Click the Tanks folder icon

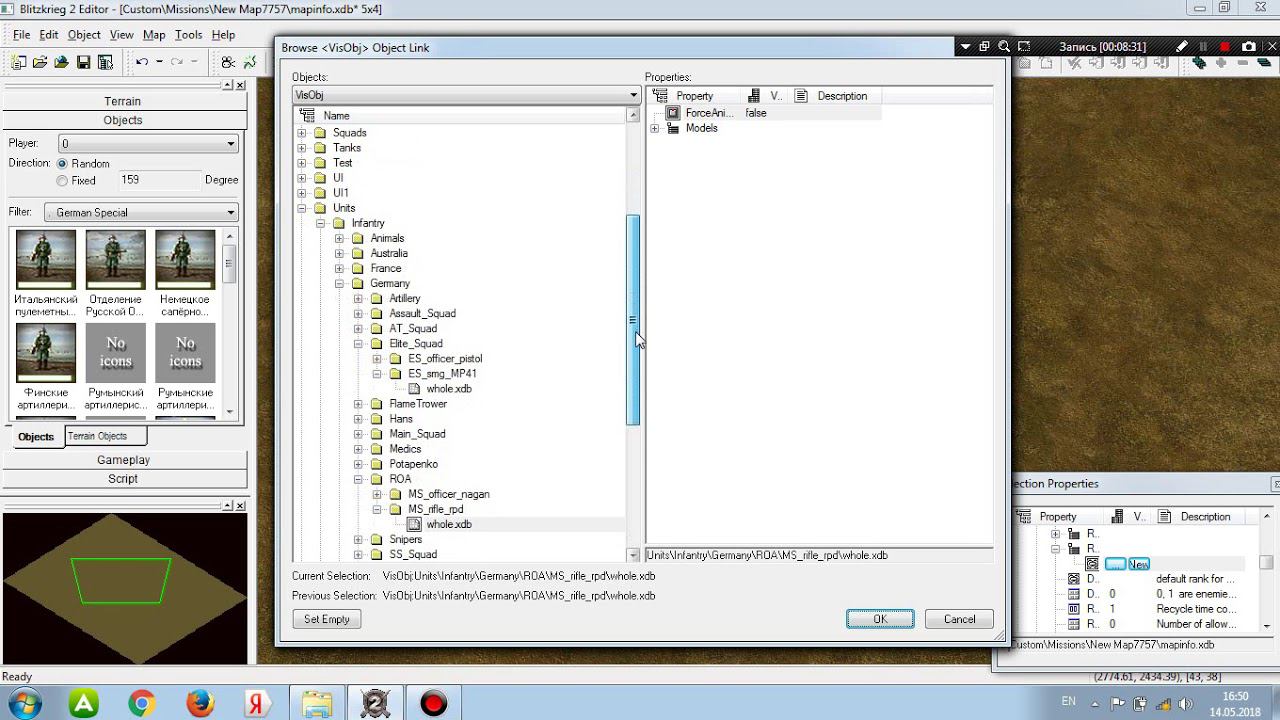320,148
